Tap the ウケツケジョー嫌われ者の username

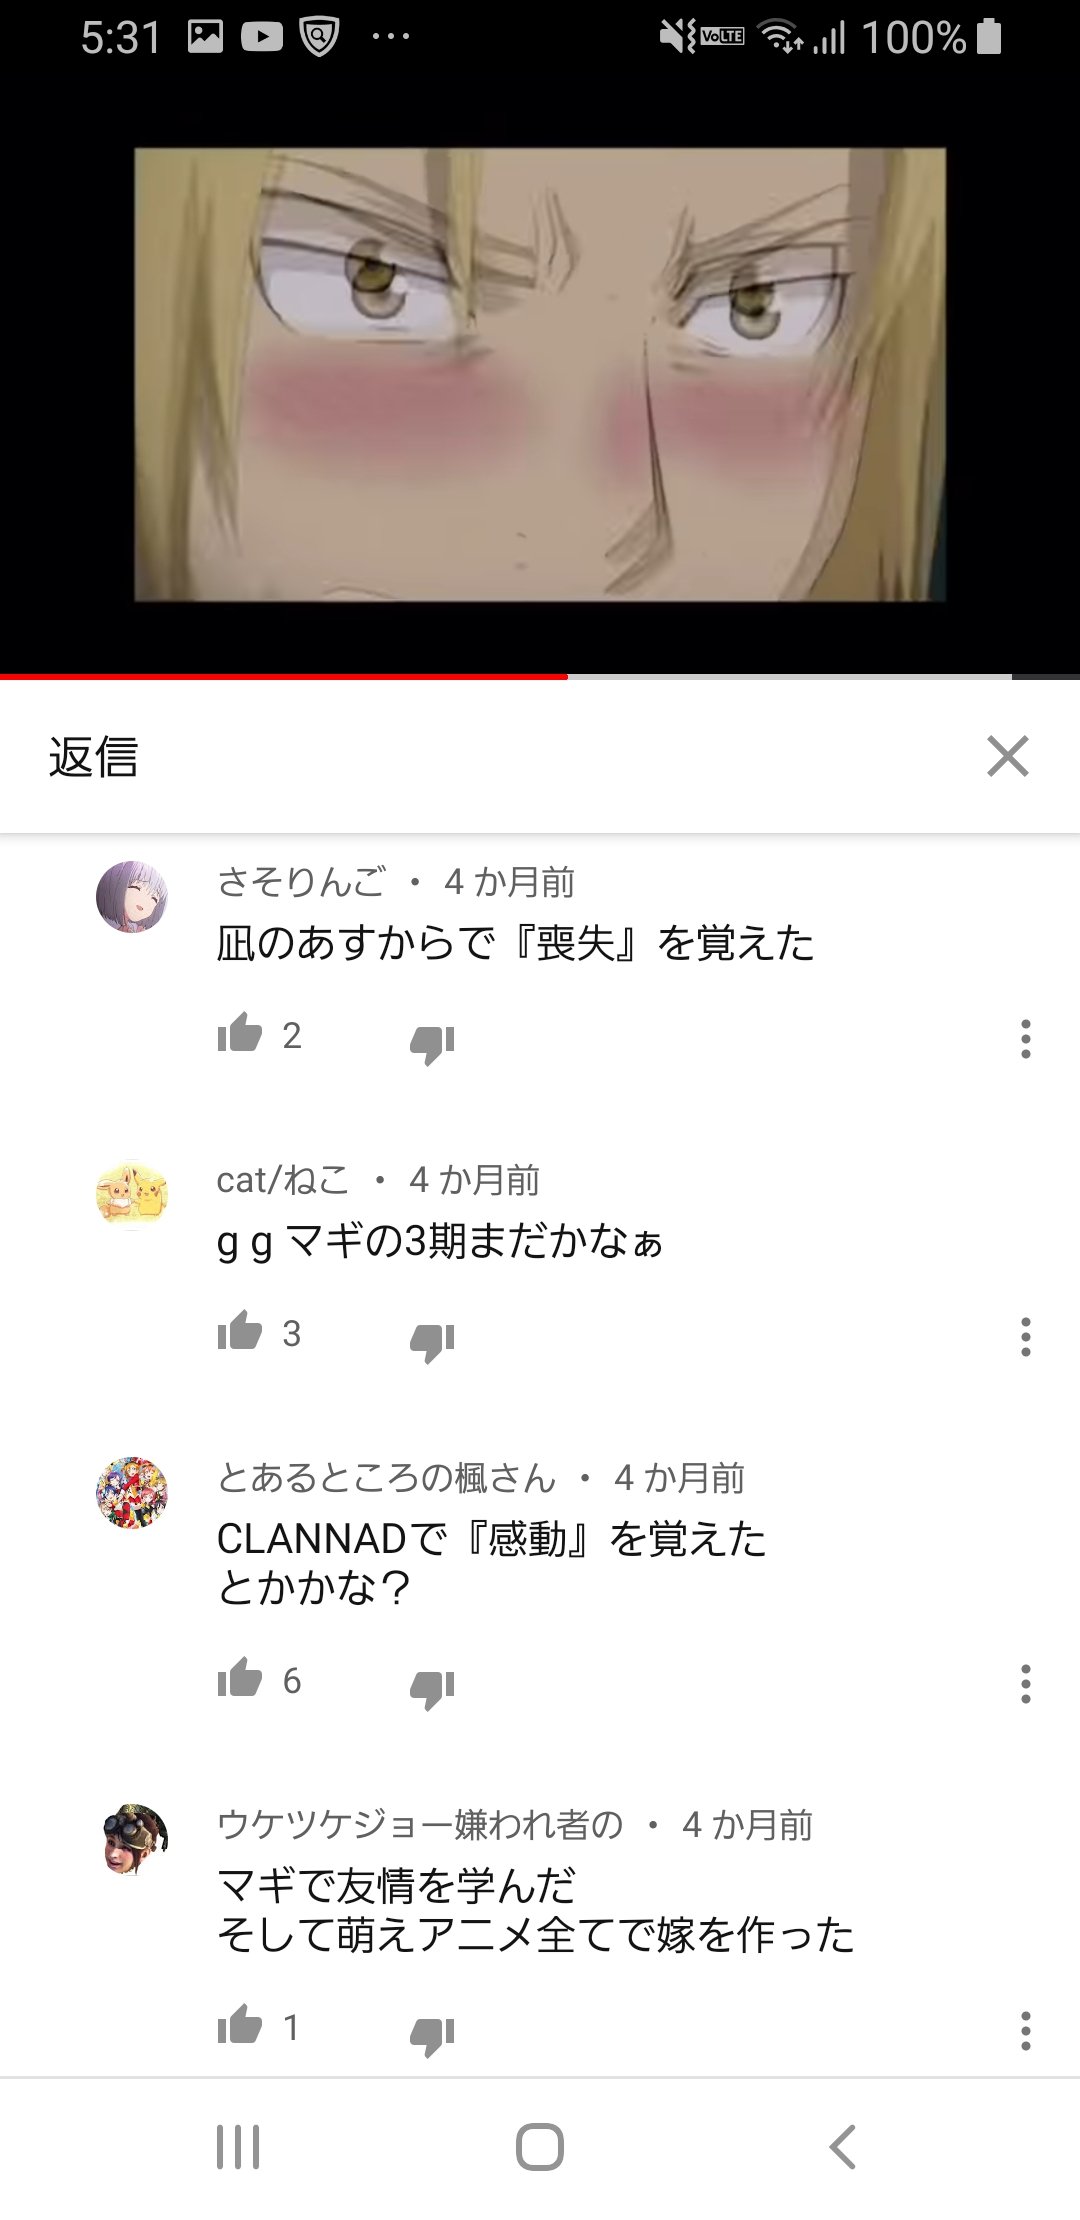coord(420,1824)
